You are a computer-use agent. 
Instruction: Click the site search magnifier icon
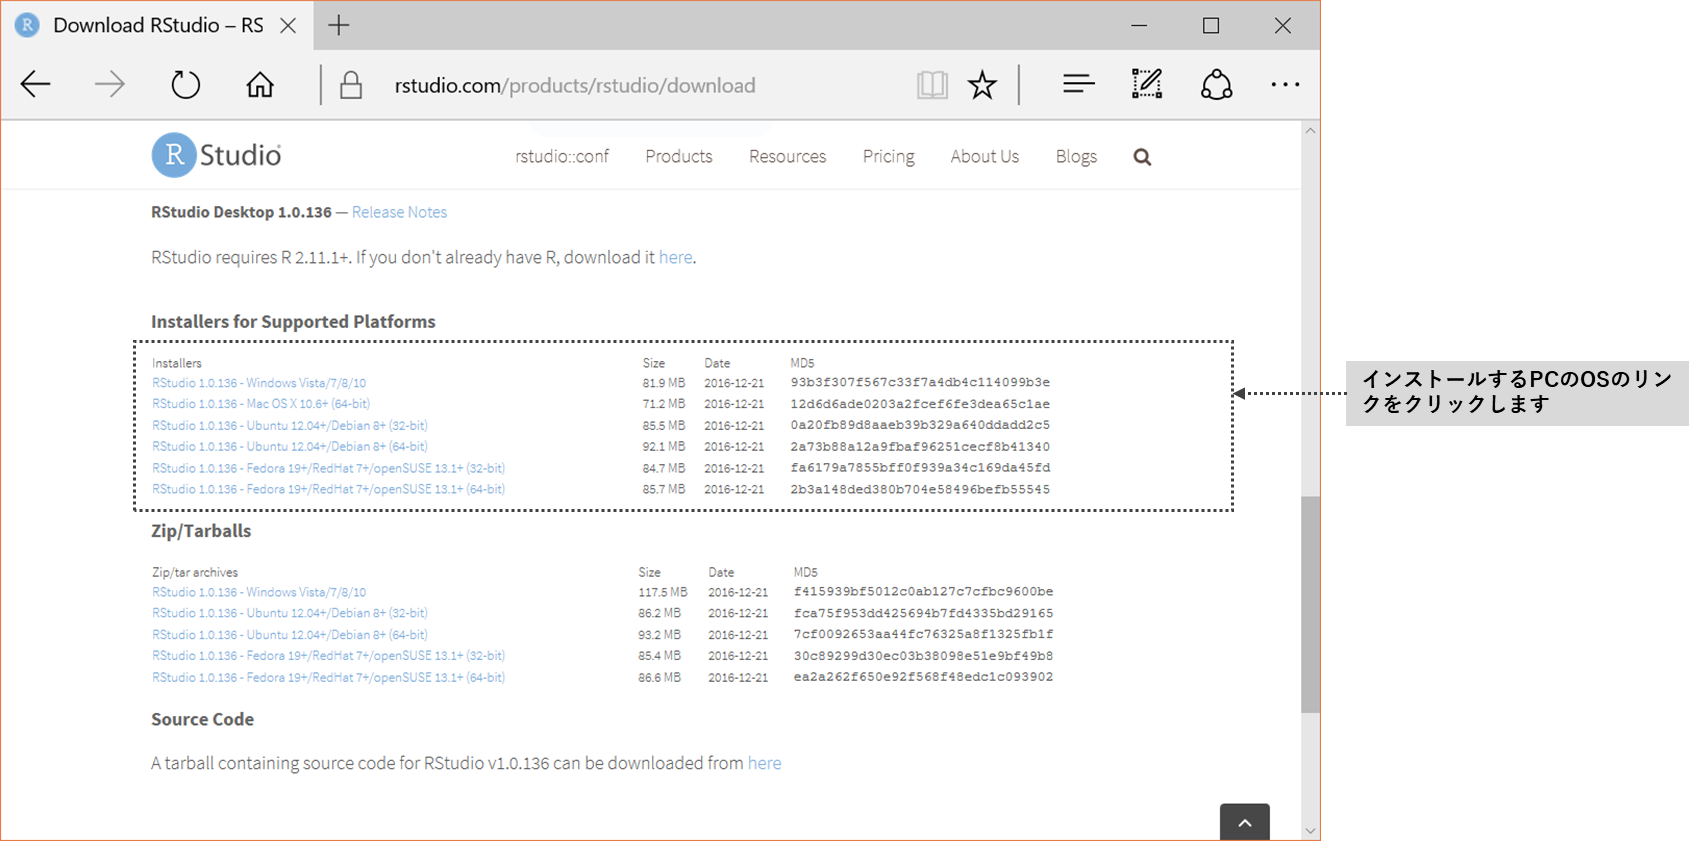(1142, 157)
